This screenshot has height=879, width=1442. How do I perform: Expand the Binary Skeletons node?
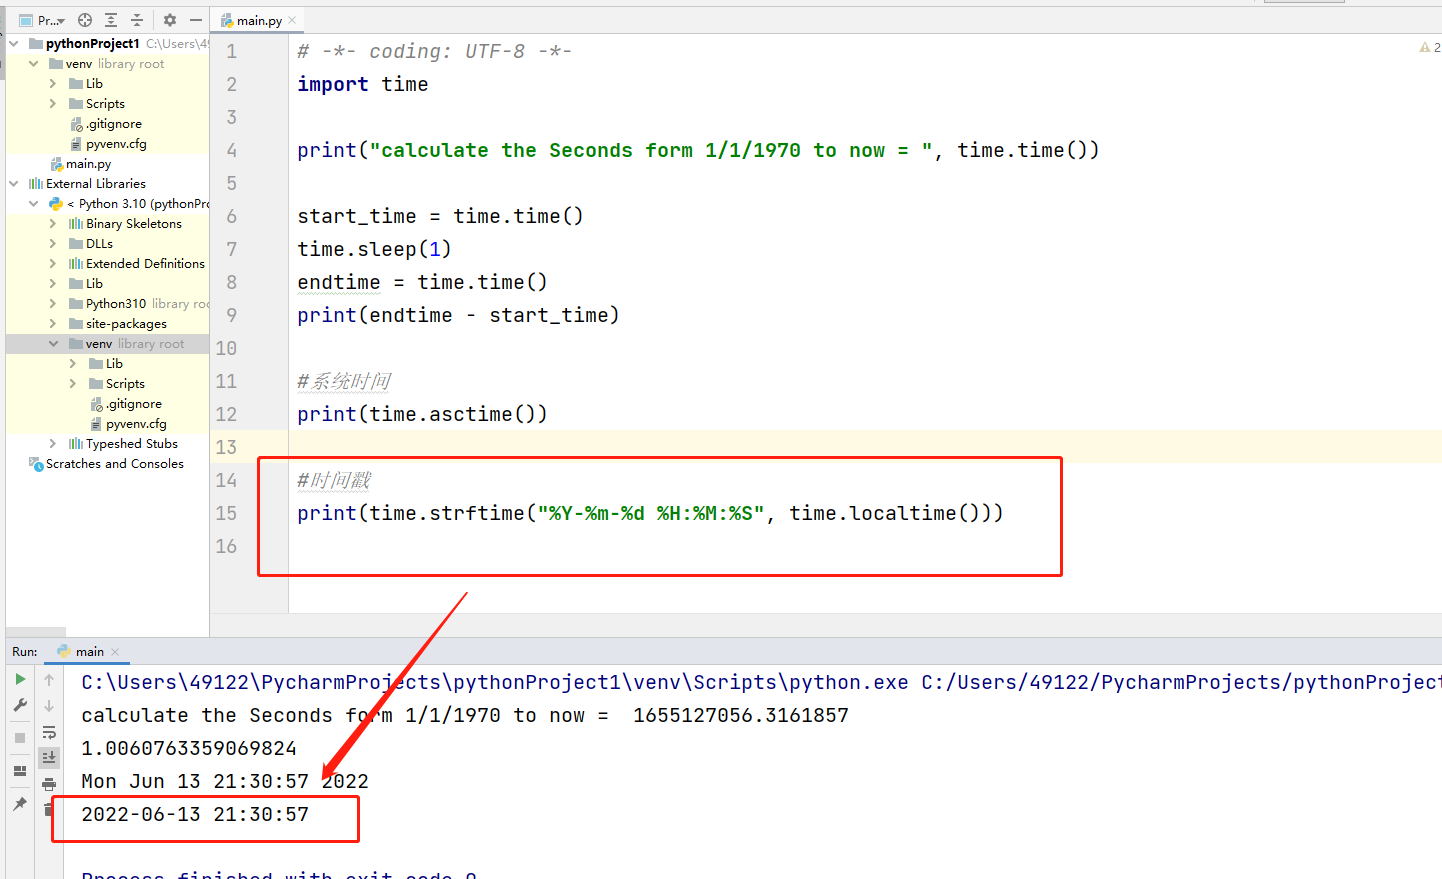tap(53, 224)
